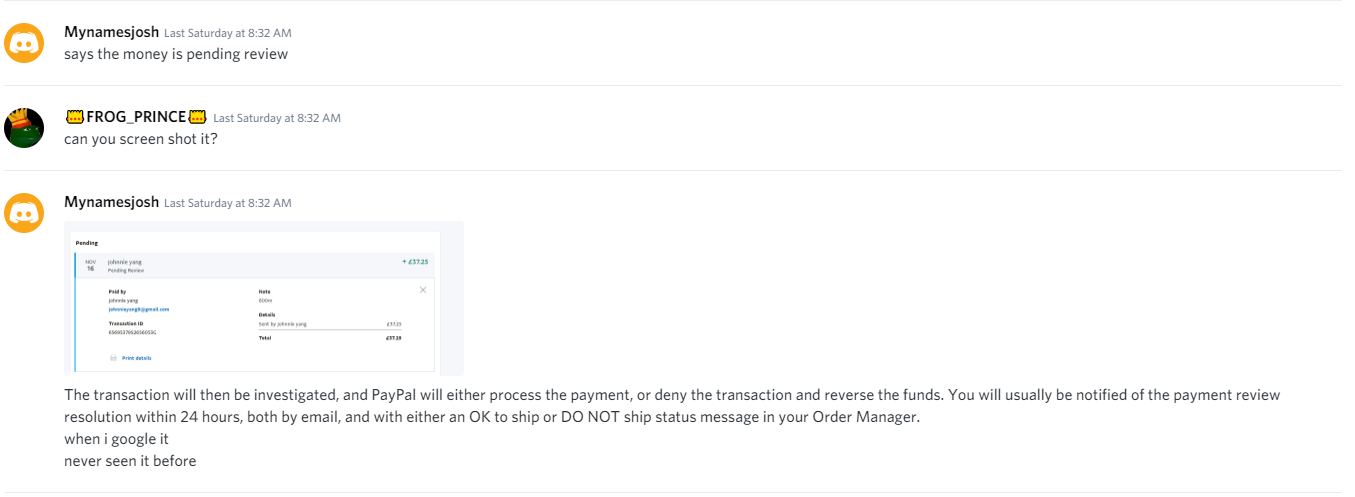Click the crown emoji before FROG_PRINCE
Image resolution: width=1355 pixels, height=497 pixels.
[x=74, y=117]
